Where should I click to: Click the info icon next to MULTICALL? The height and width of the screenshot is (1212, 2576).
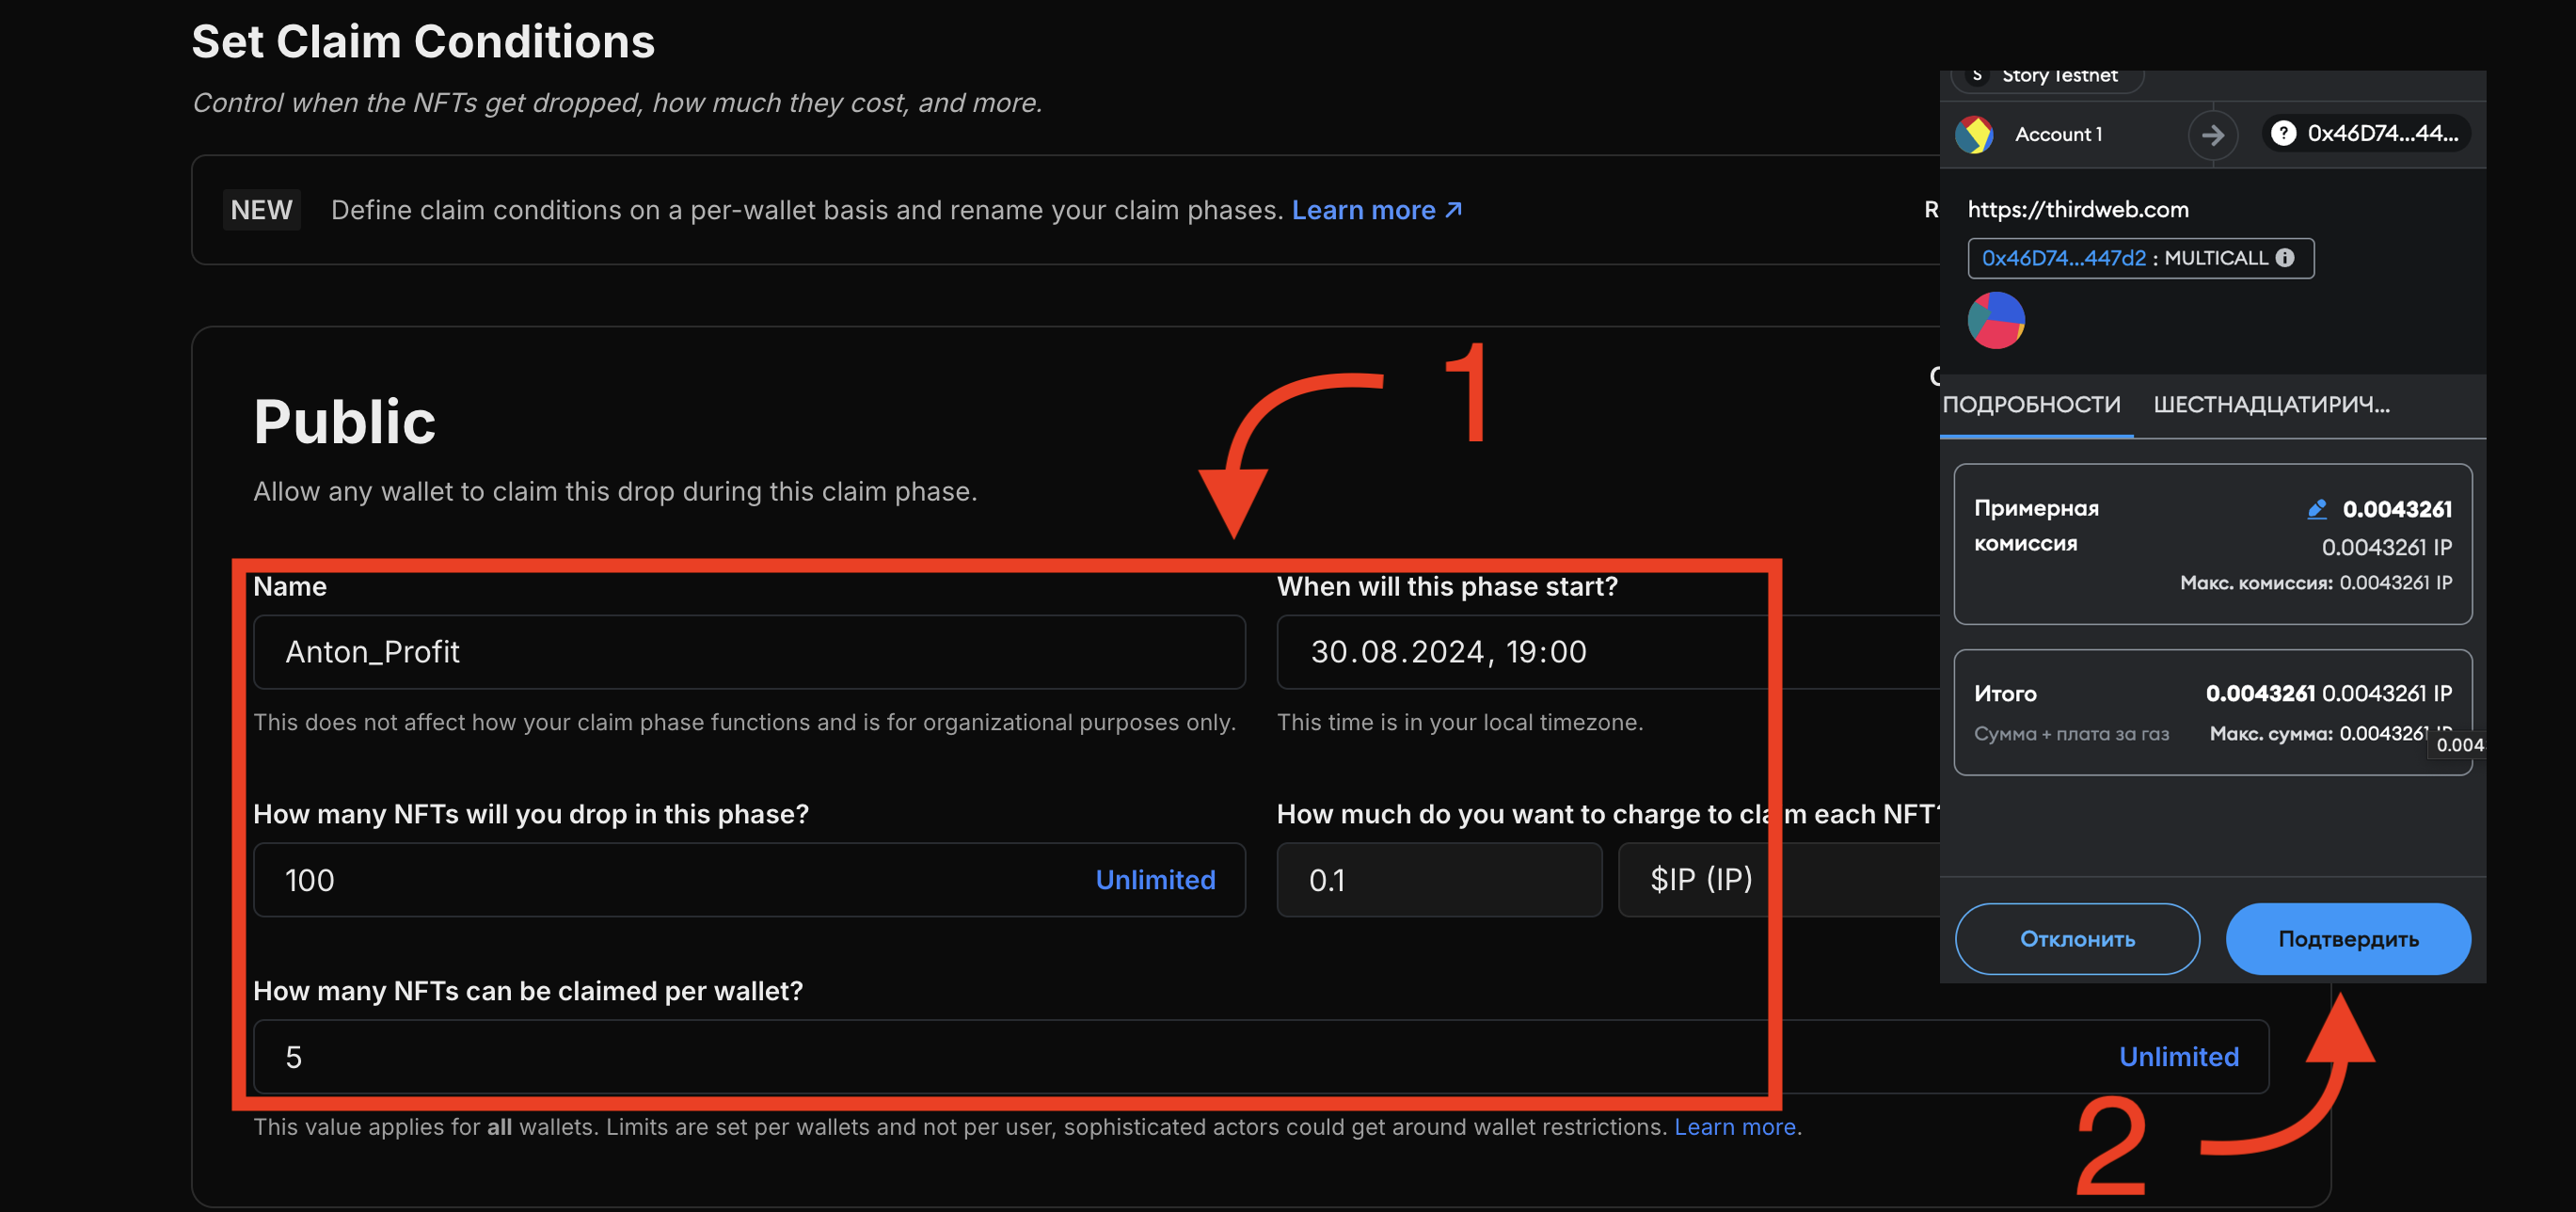[x=2285, y=258]
